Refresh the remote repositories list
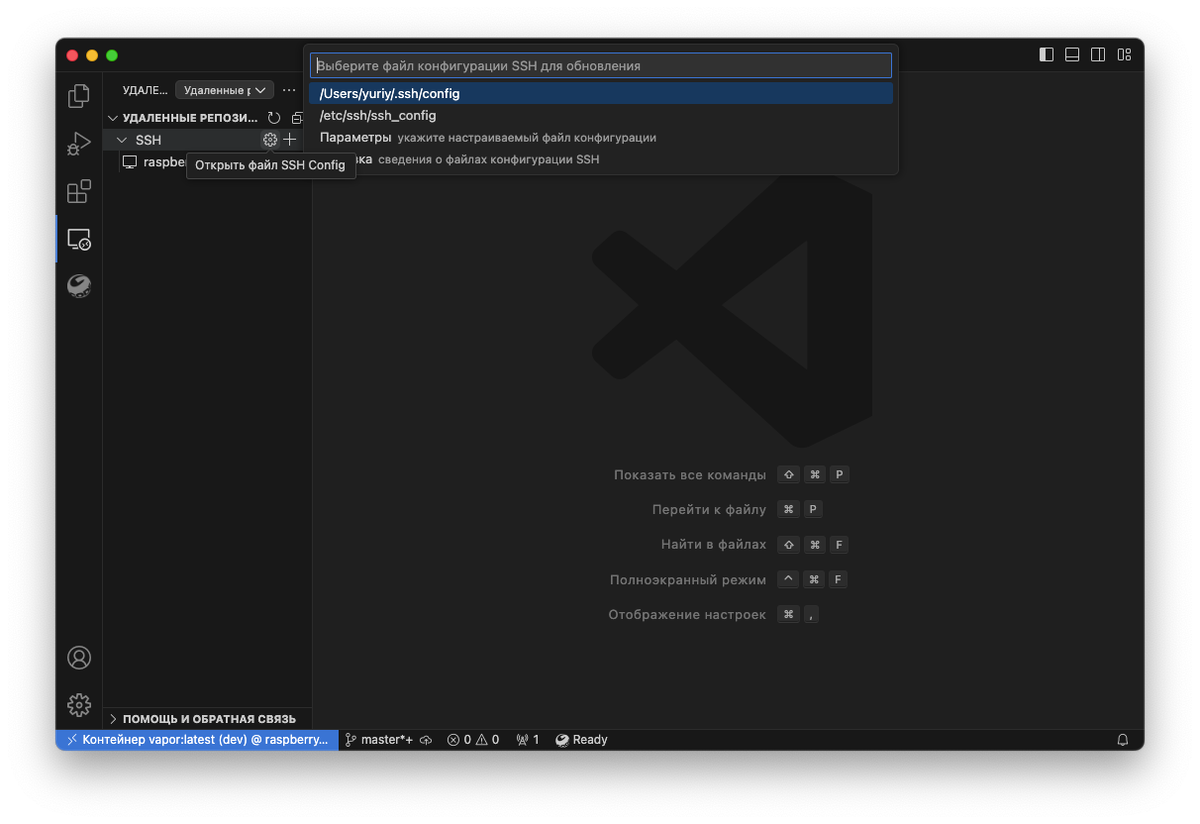This screenshot has height=824, width=1200. (x=273, y=118)
